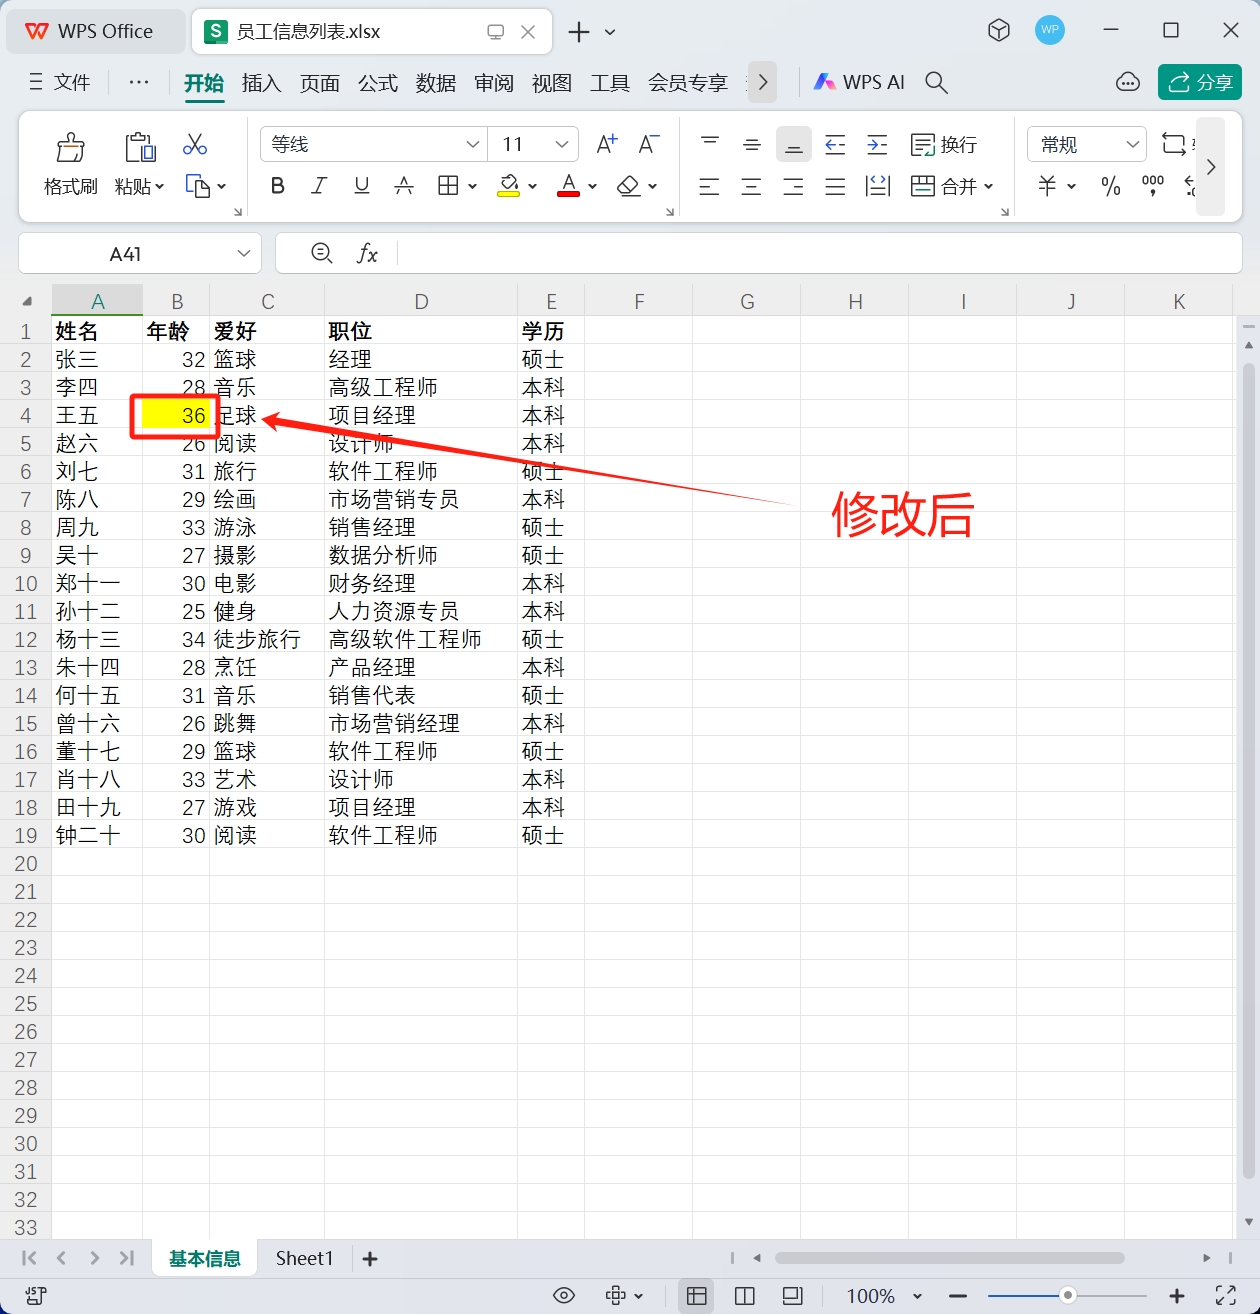The width and height of the screenshot is (1260, 1314).
Task: Activate the cut scissors tool
Action: click(x=195, y=145)
